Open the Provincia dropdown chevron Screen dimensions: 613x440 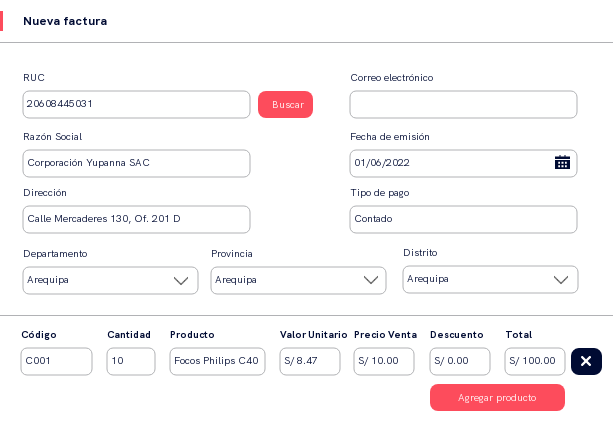[371, 281]
